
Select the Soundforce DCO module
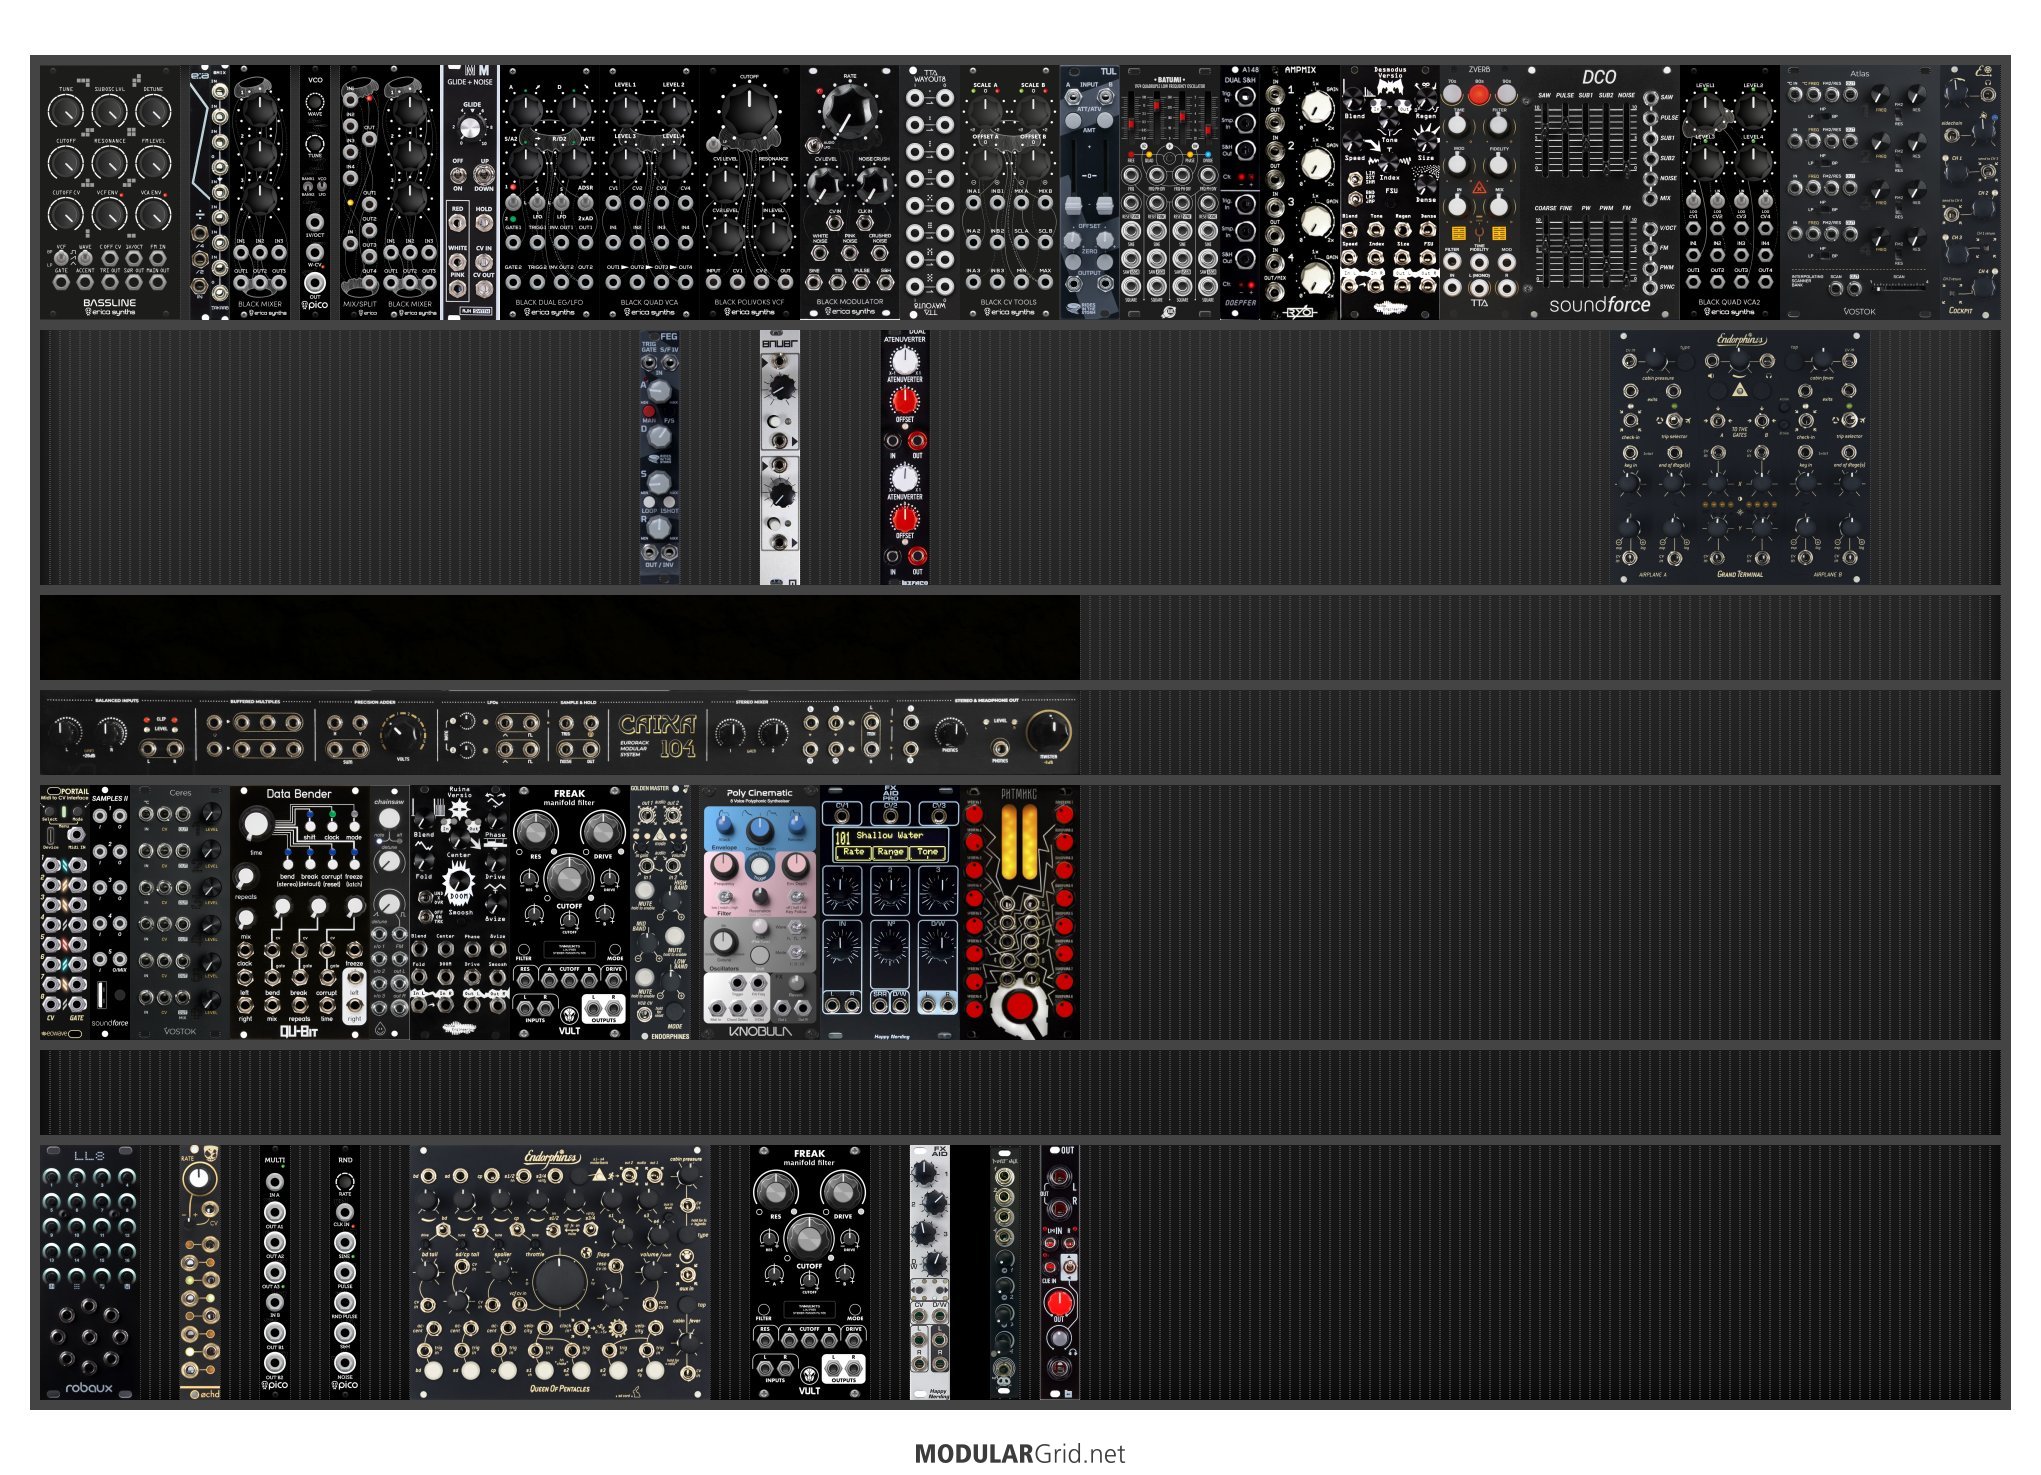point(1600,193)
